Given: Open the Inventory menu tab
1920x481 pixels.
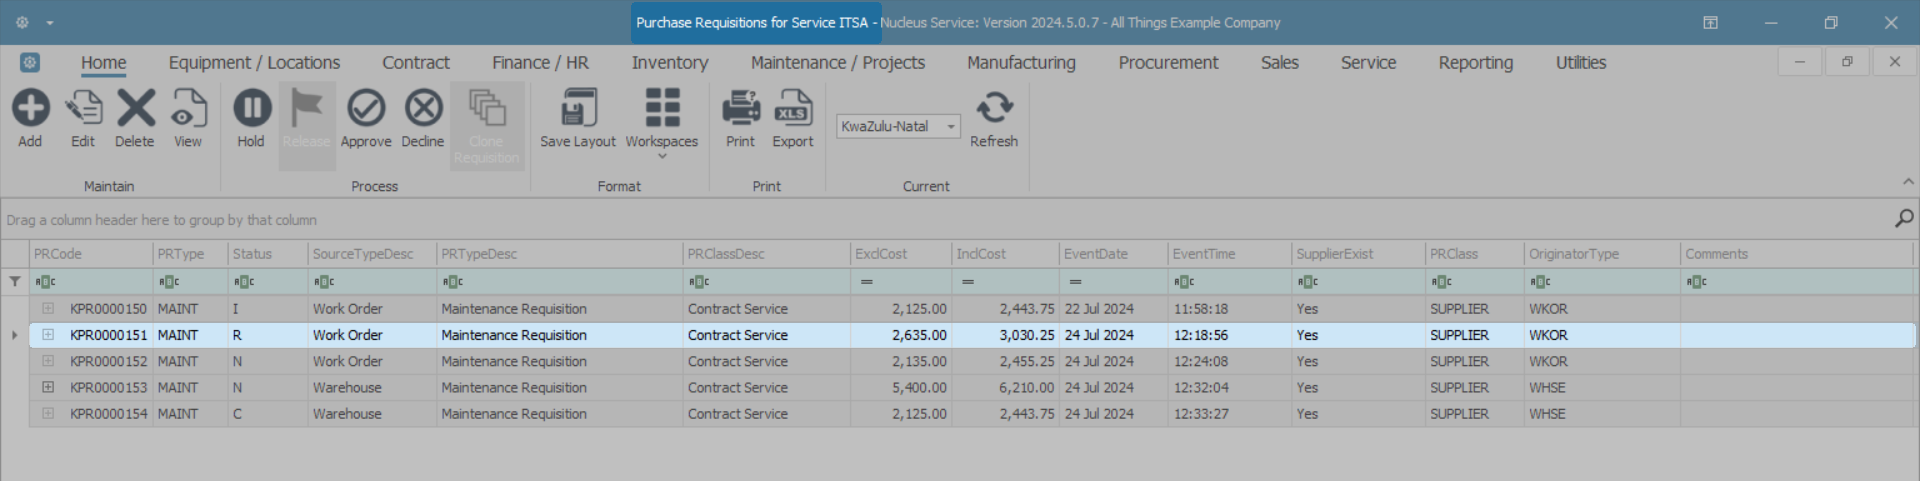Looking at the screenshot, I should coord(669,63).
